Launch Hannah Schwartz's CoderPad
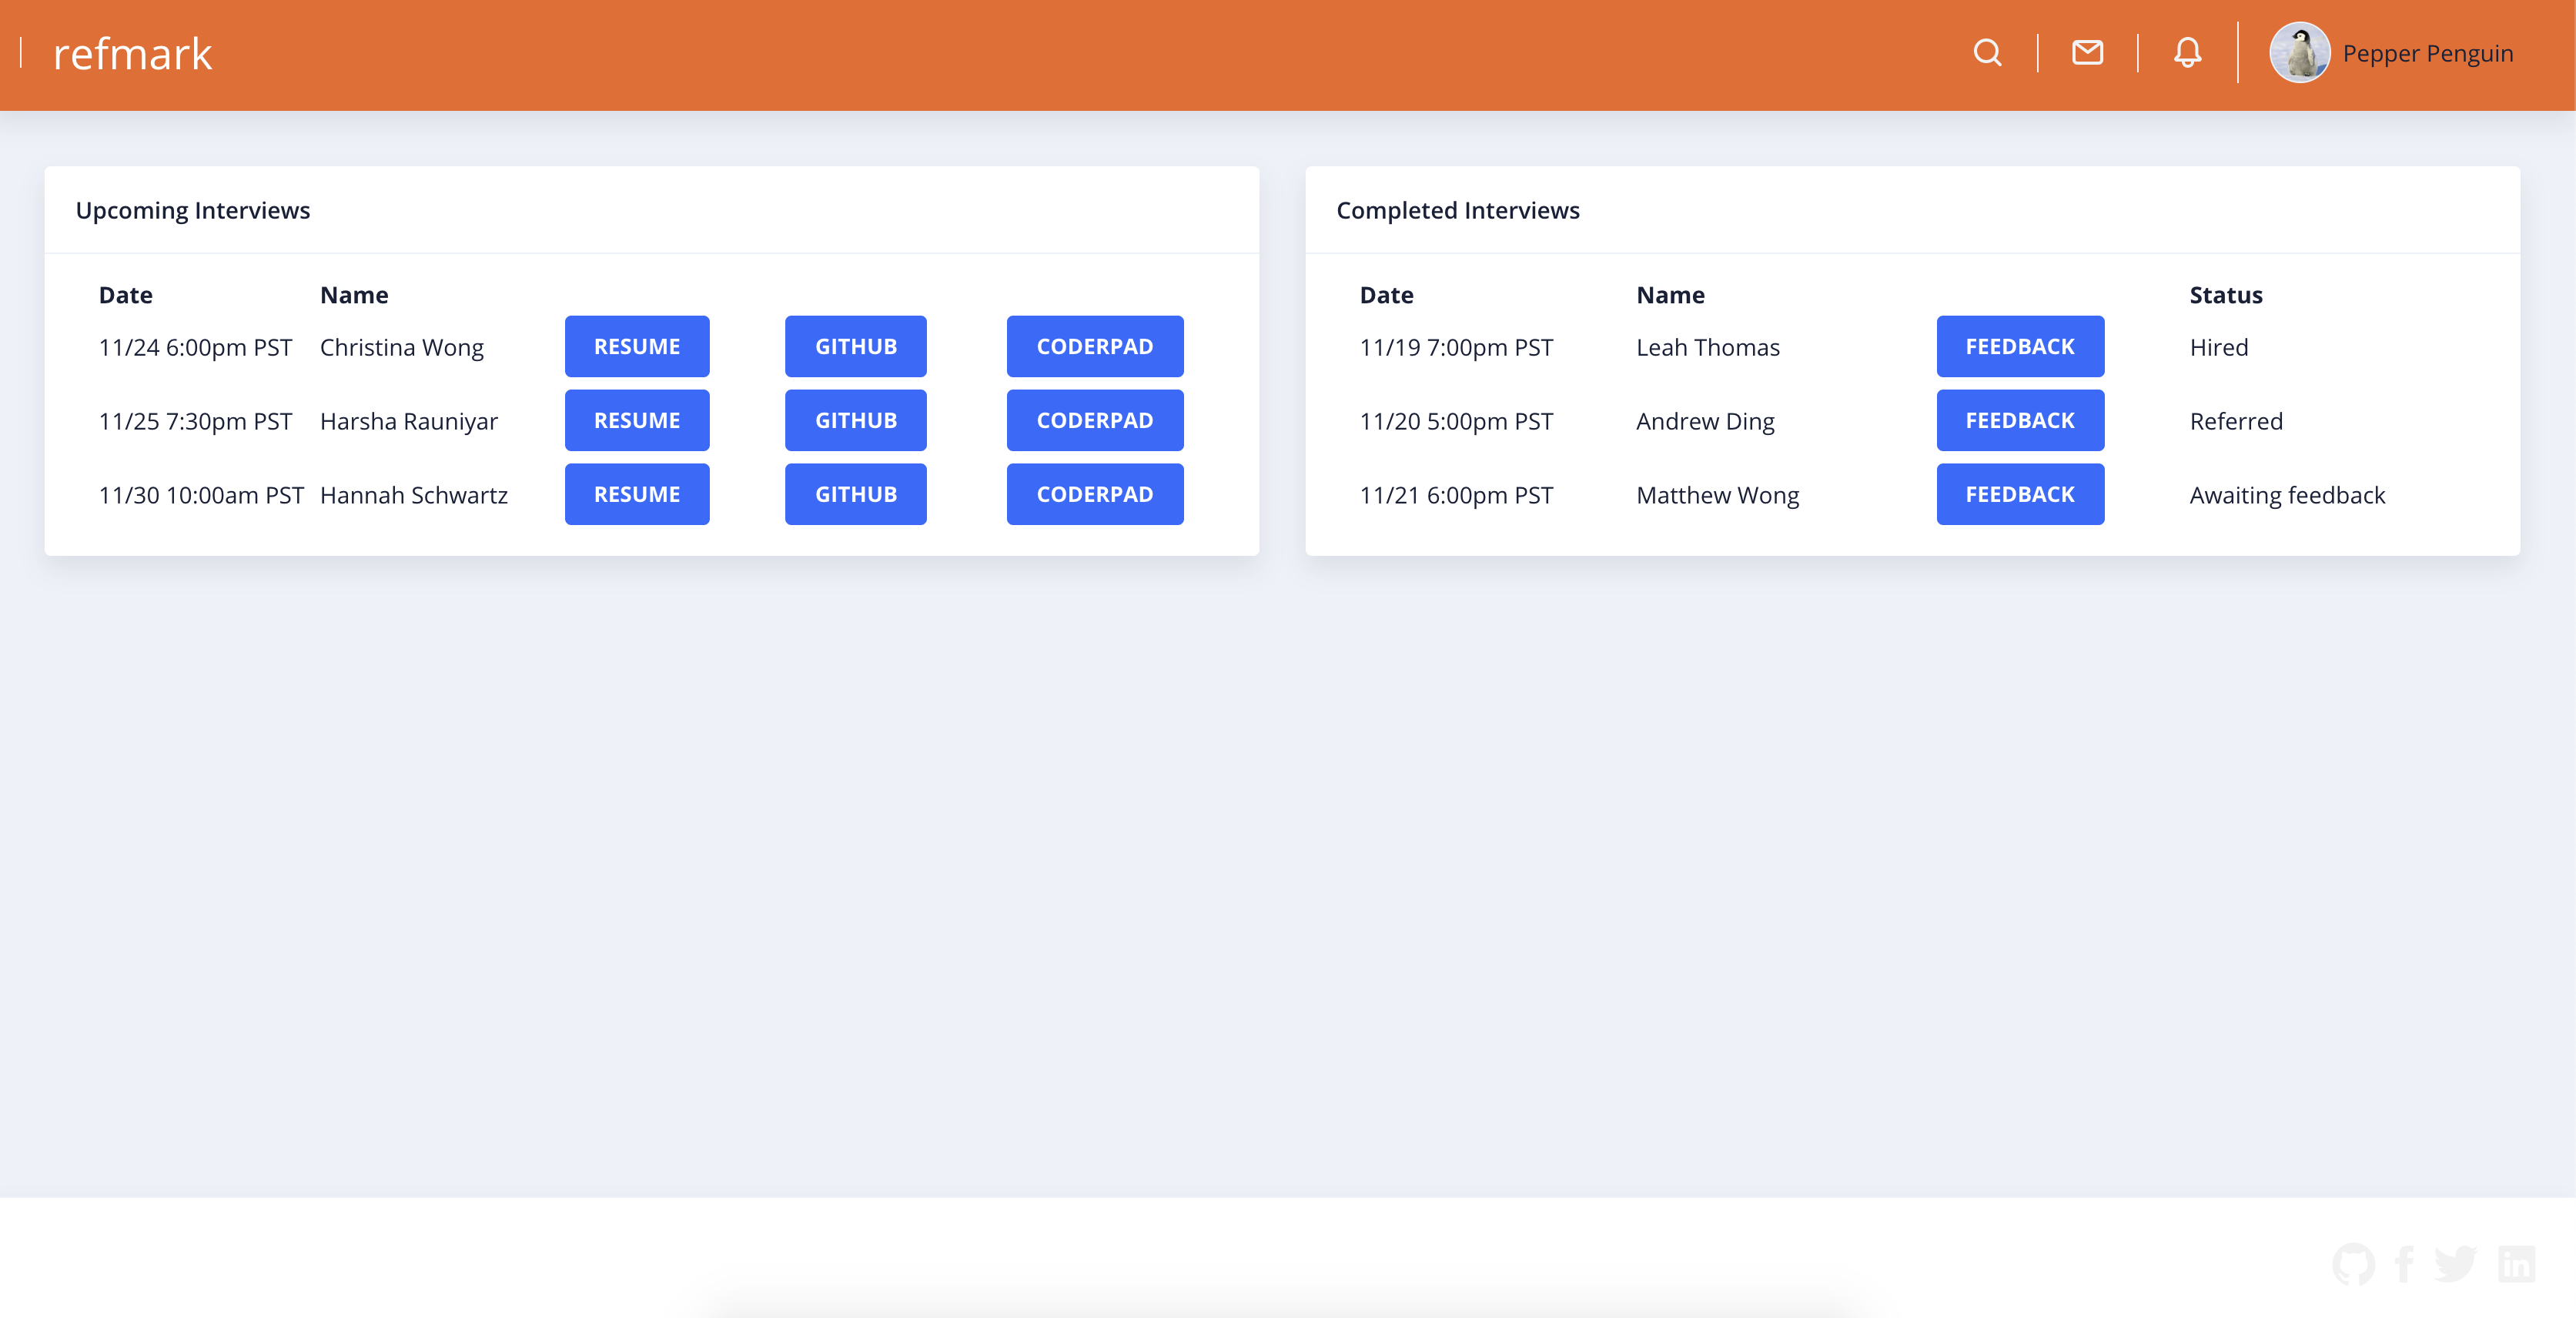The height and width of the screenshot is (1318, 2576). coord(1094,494)
